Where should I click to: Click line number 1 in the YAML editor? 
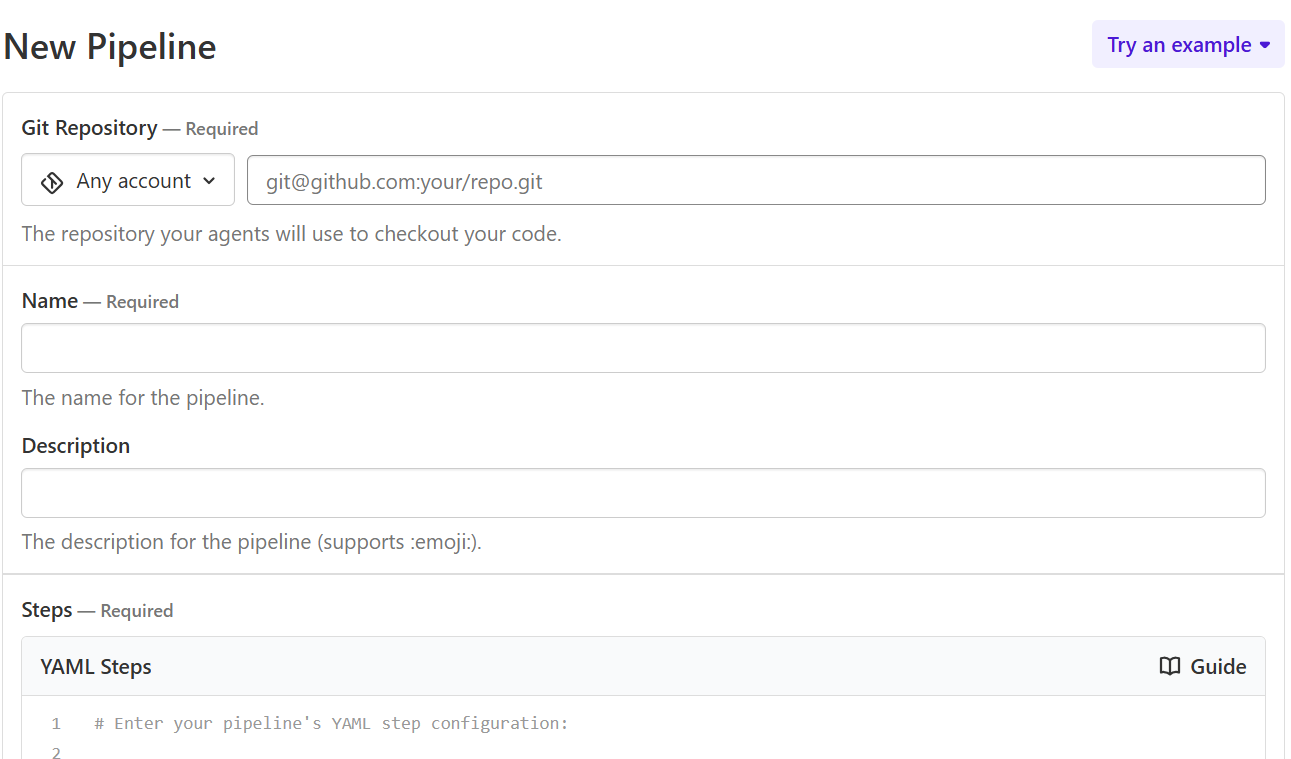tap(56, 723)
